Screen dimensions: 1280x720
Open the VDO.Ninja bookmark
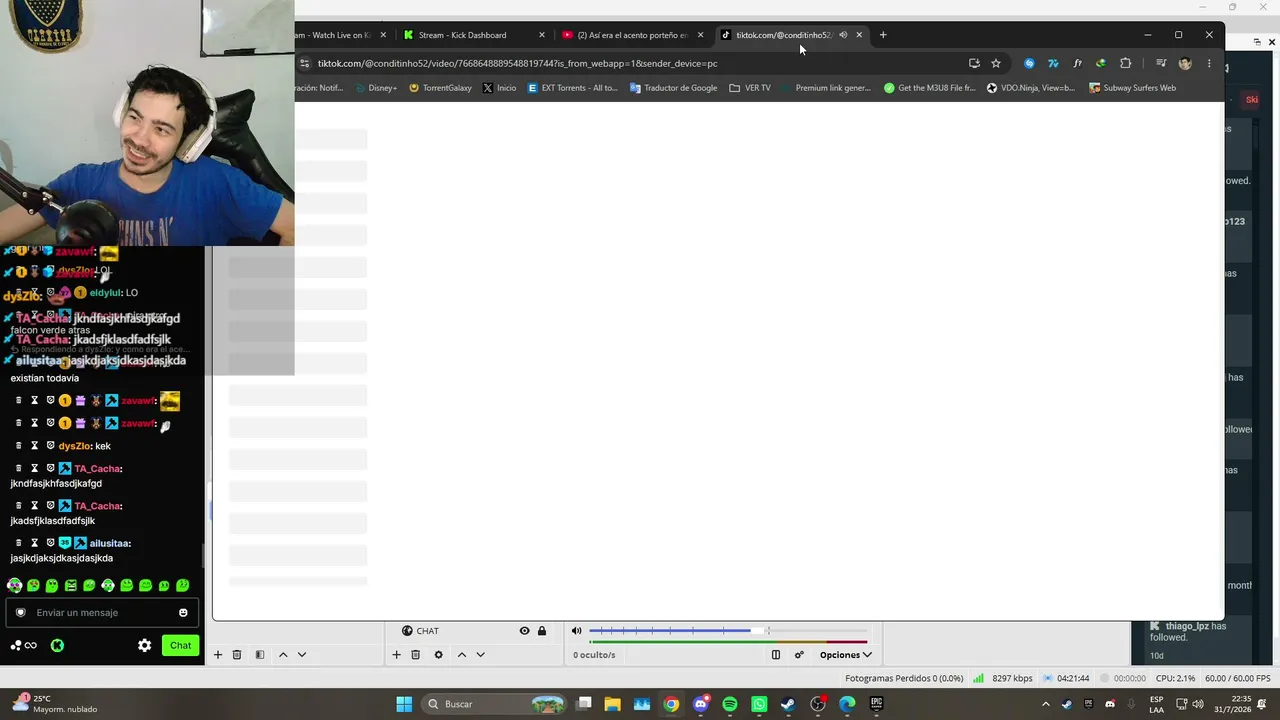[1030, 88]
